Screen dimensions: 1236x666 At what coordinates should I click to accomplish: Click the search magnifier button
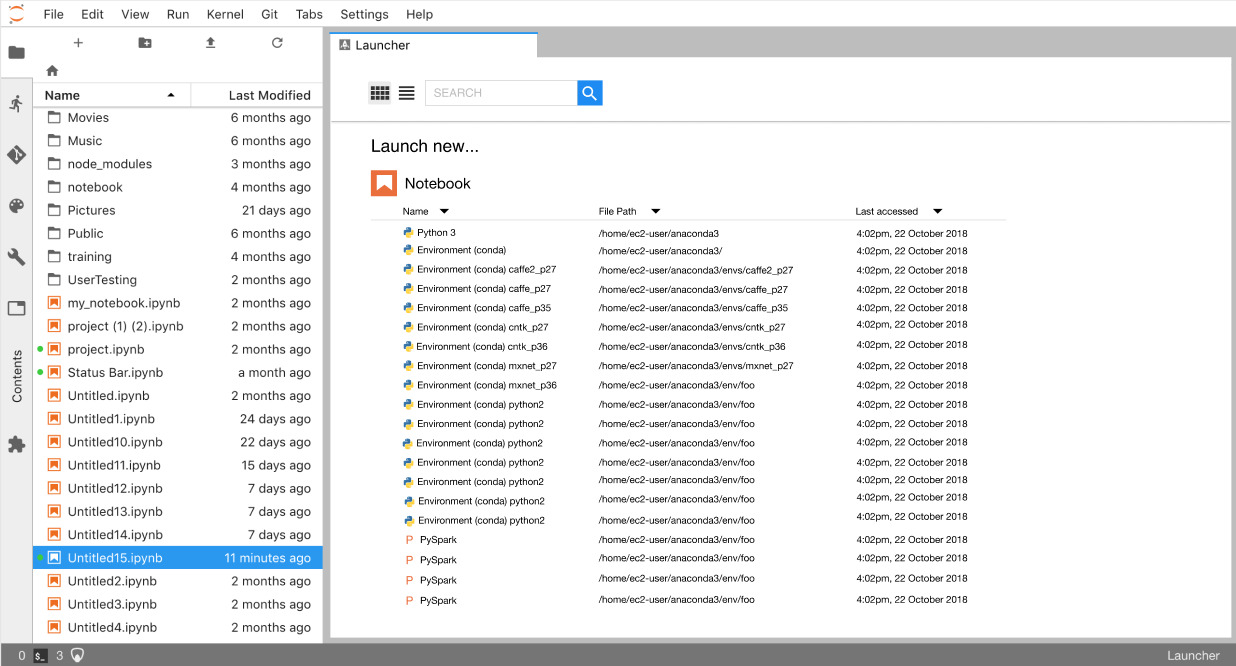(x=590, y=93)
